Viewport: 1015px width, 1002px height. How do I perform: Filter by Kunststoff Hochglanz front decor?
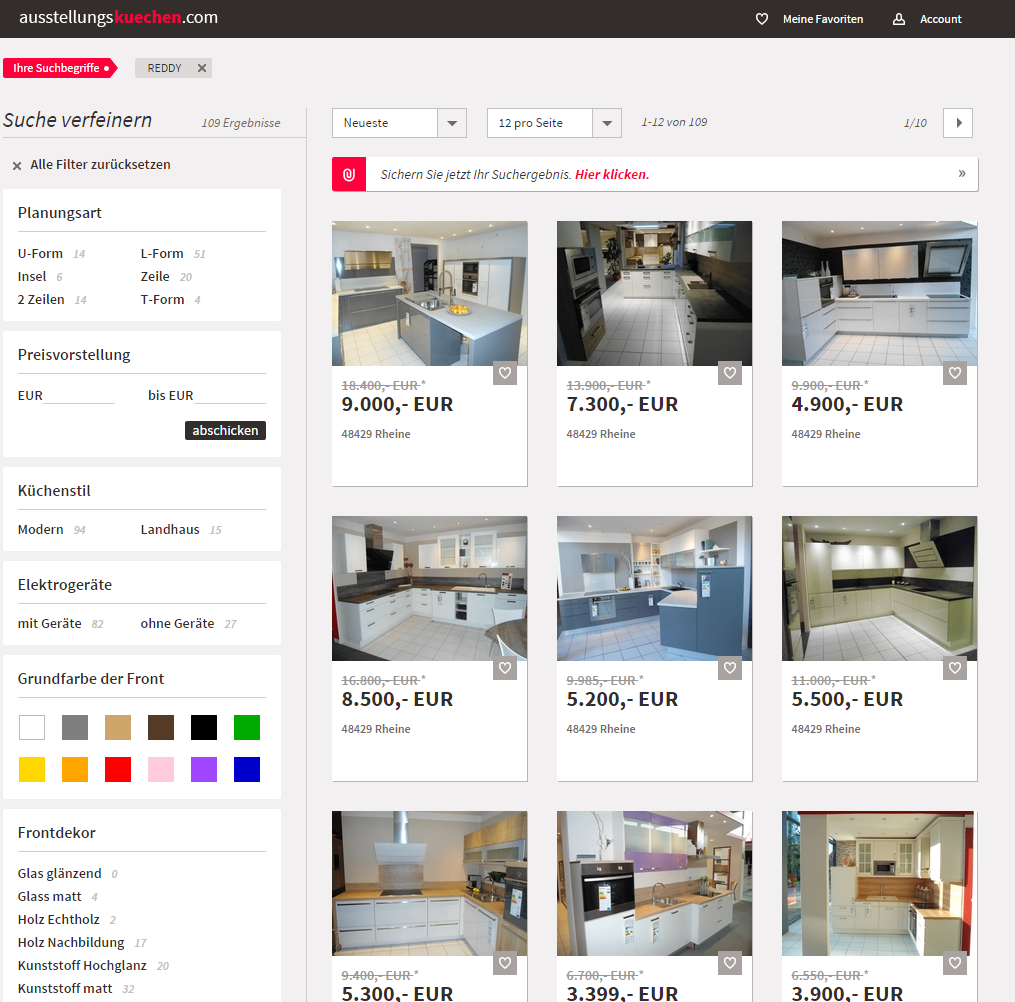82,966
